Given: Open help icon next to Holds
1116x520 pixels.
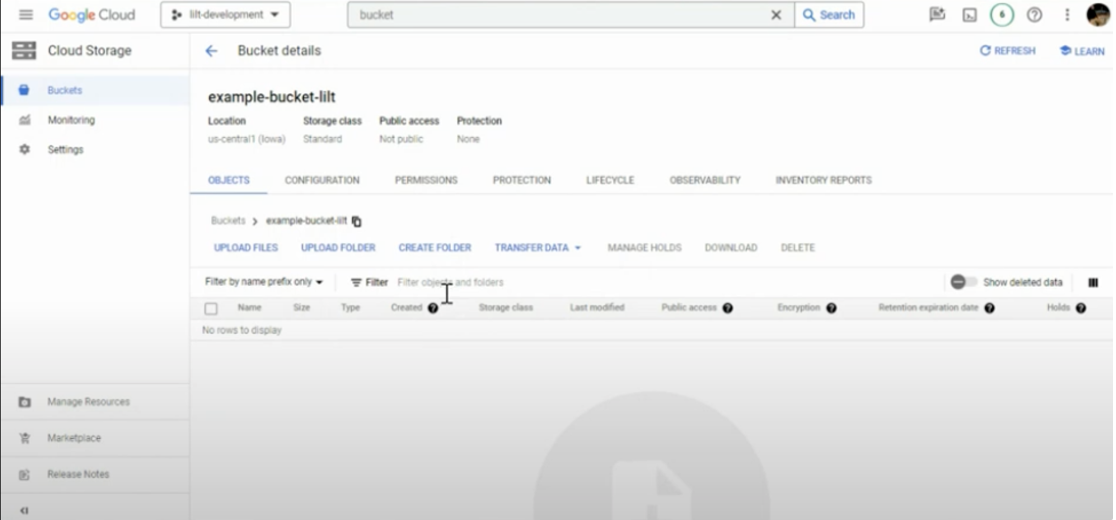Looking at the screenshot, I should pyautogui.click(x=1080, y=308).
